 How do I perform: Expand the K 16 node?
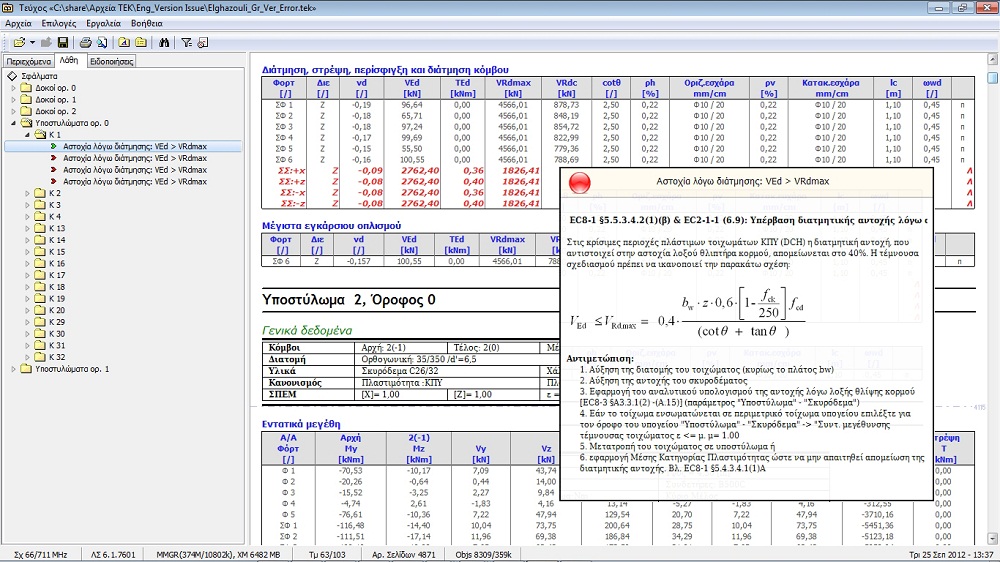tap(27, 263)
